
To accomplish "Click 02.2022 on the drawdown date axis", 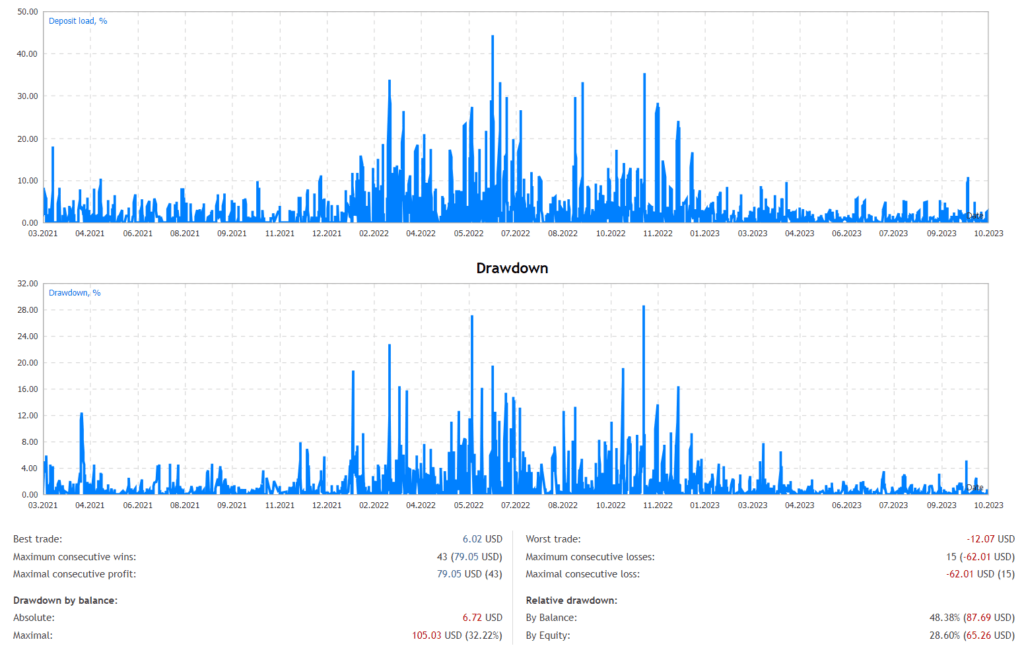I will click(373, 505).
